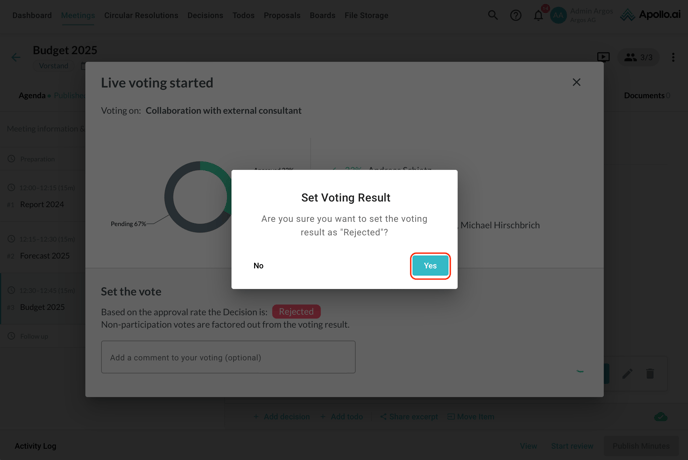Open the three-dot more options menu

tap(673, 57)
